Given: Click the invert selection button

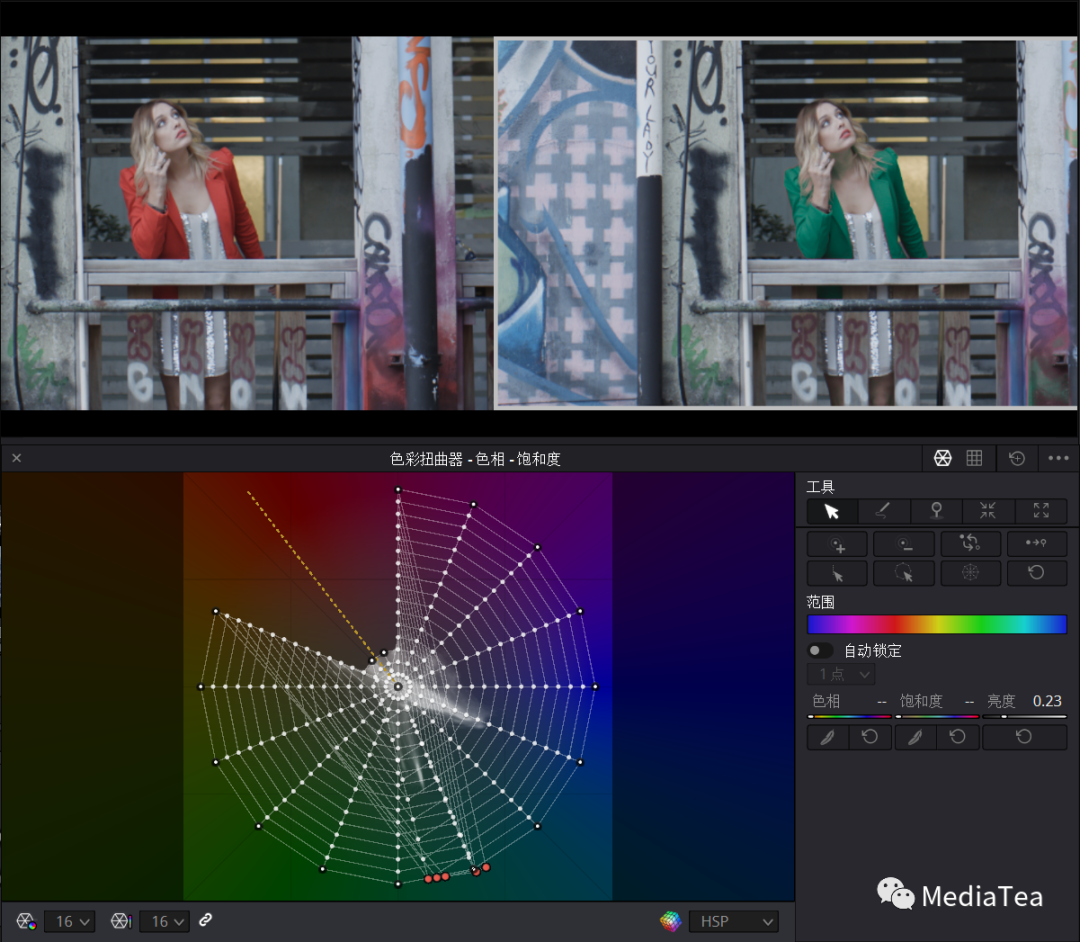Looking at the screenshot, I should click(x=970, y=545).
